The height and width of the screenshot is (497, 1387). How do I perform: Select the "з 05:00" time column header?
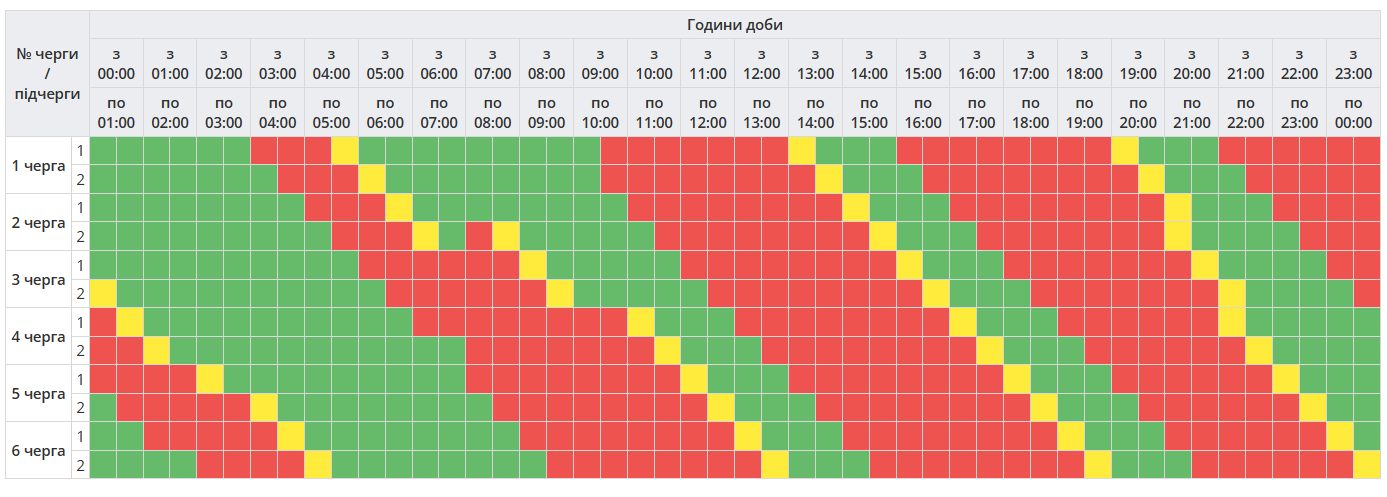385,63
